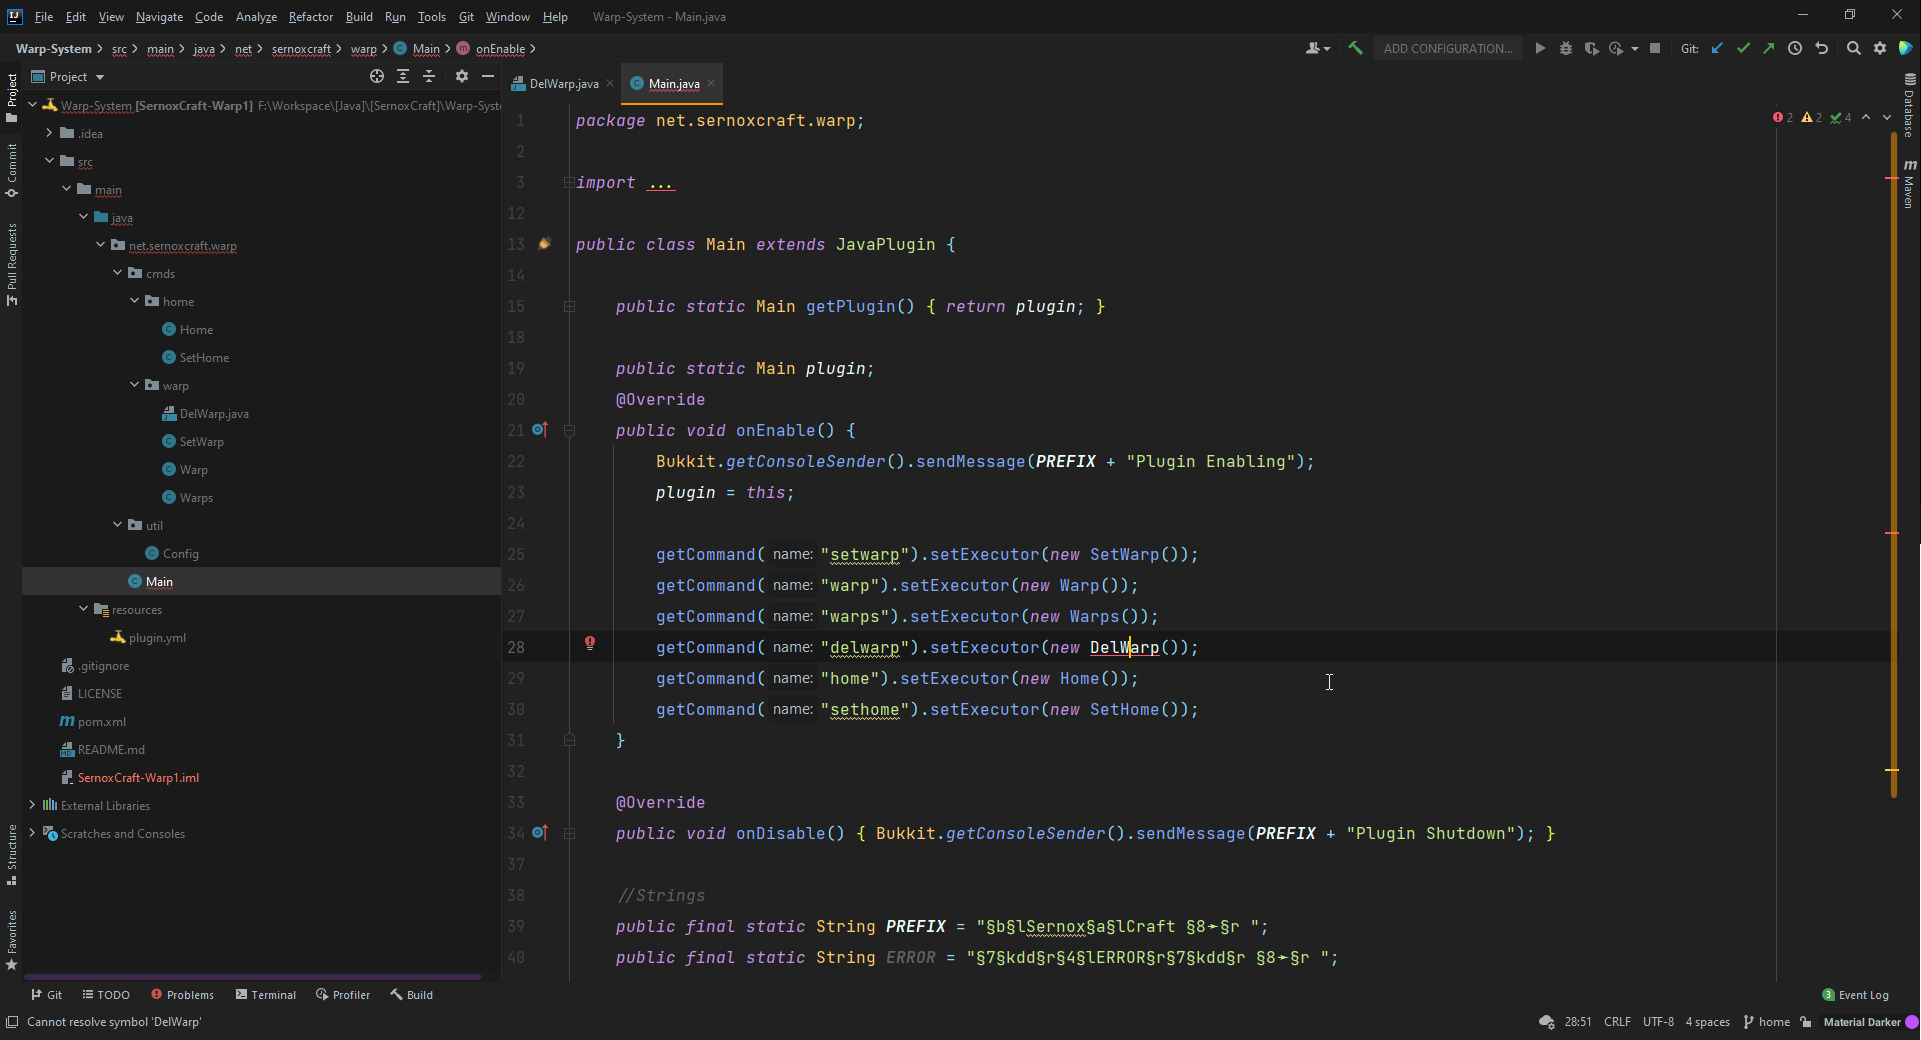Screen dimensions: 1921x1040
Task: Click the Debug bug icon in toolbar
Action: point(1565,48)
